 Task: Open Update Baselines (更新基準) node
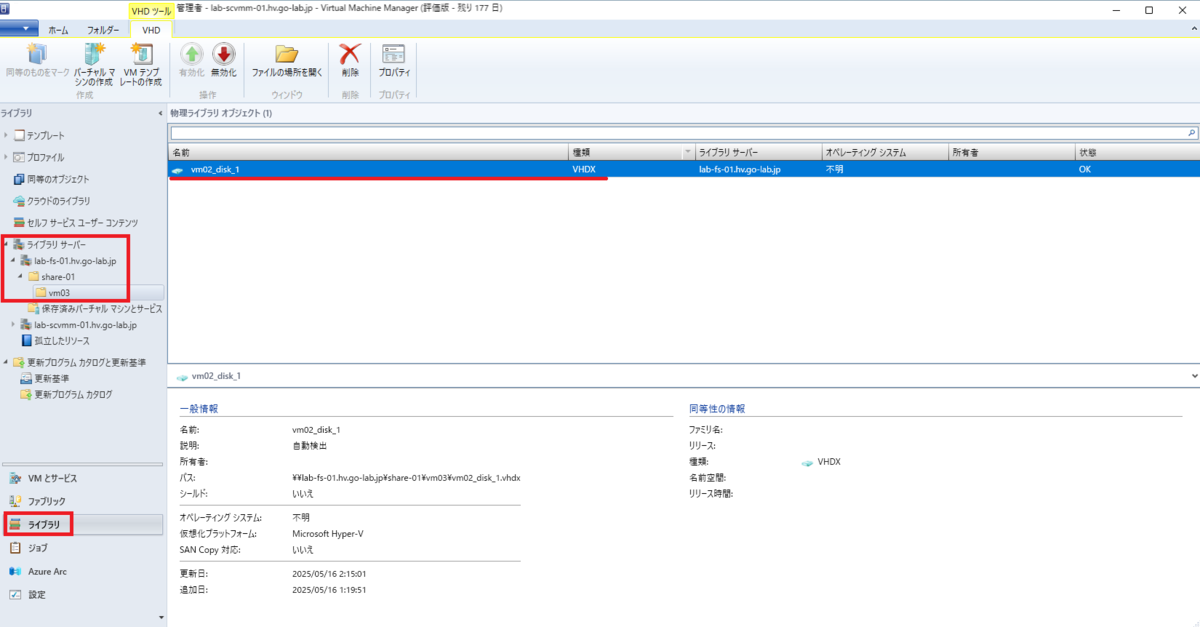(52, 379)
